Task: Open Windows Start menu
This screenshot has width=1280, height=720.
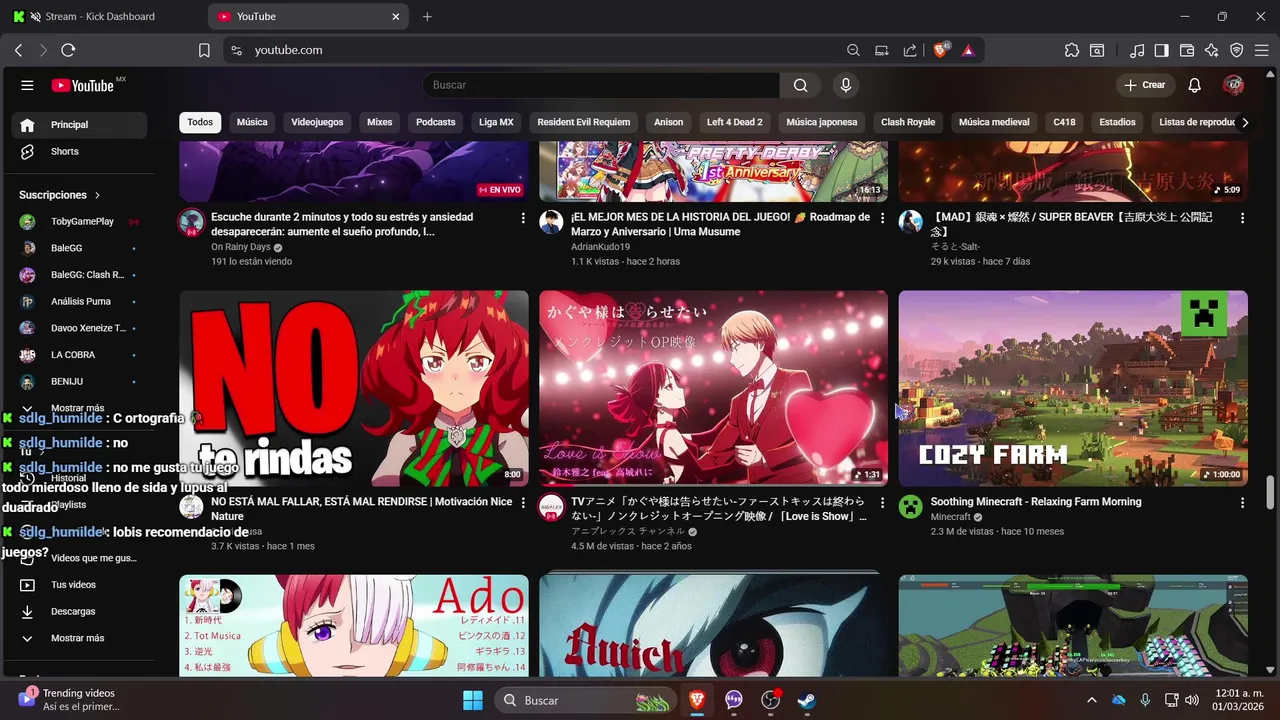Action: pos(472,700)
